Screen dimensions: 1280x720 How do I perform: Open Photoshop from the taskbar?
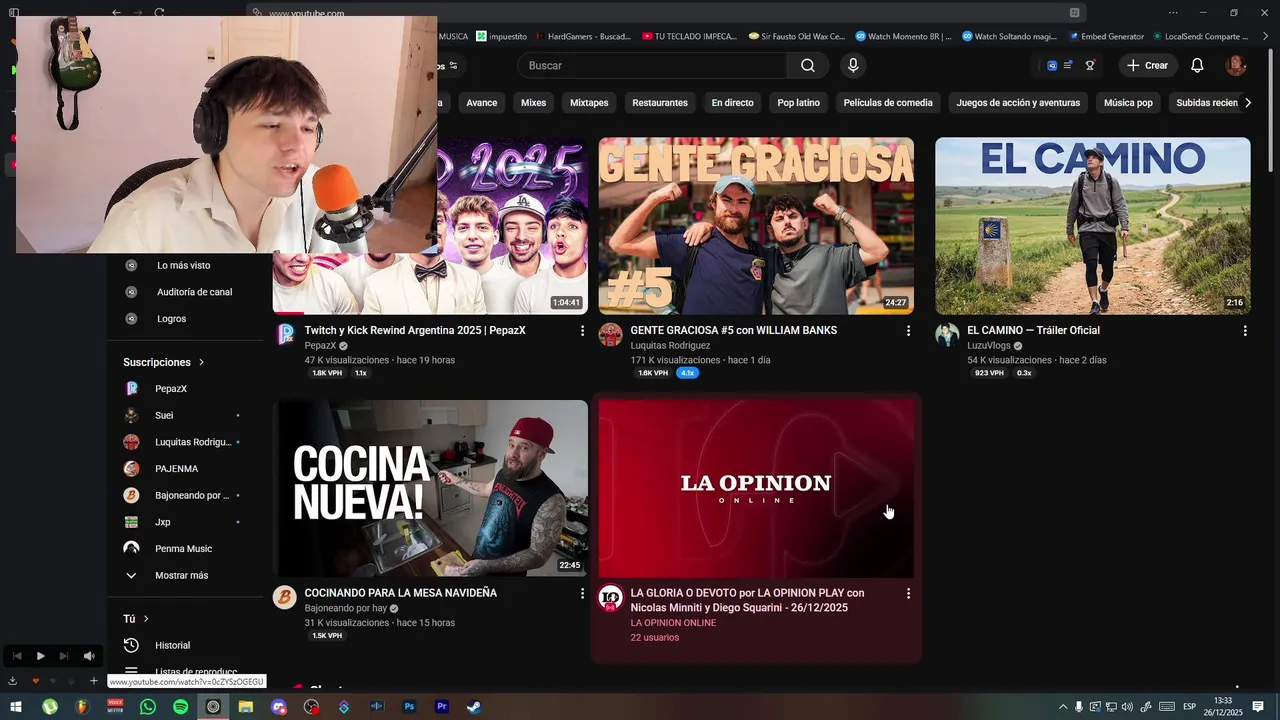(409, 707)
